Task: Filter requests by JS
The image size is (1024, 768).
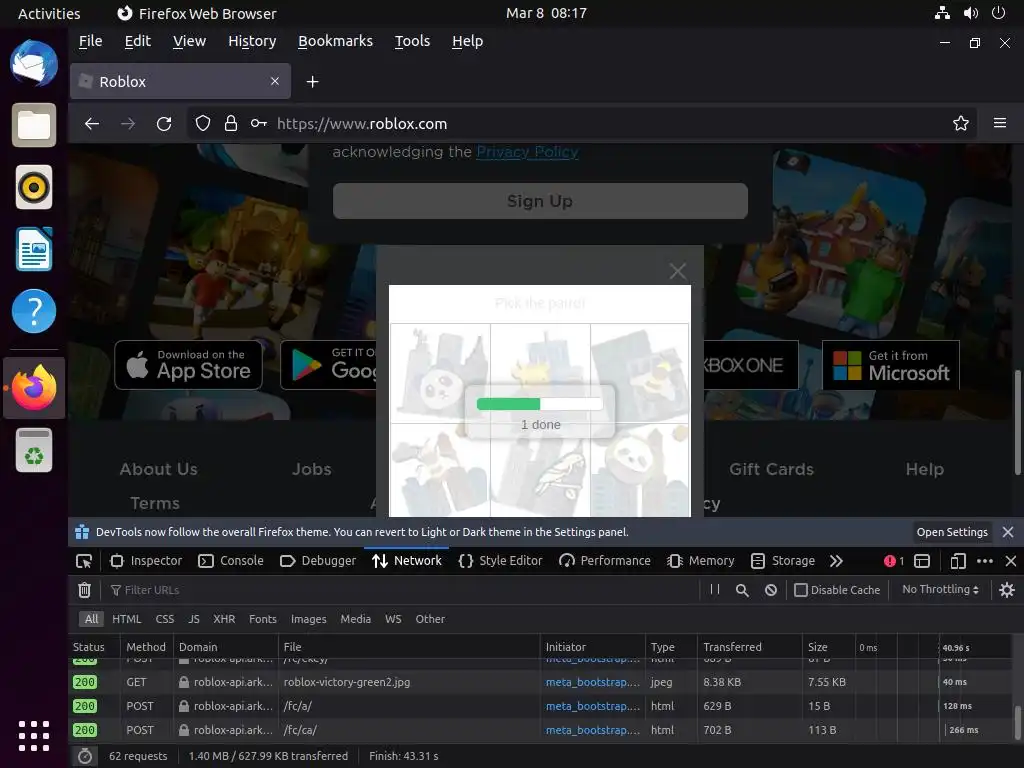Action: point(194,618)
